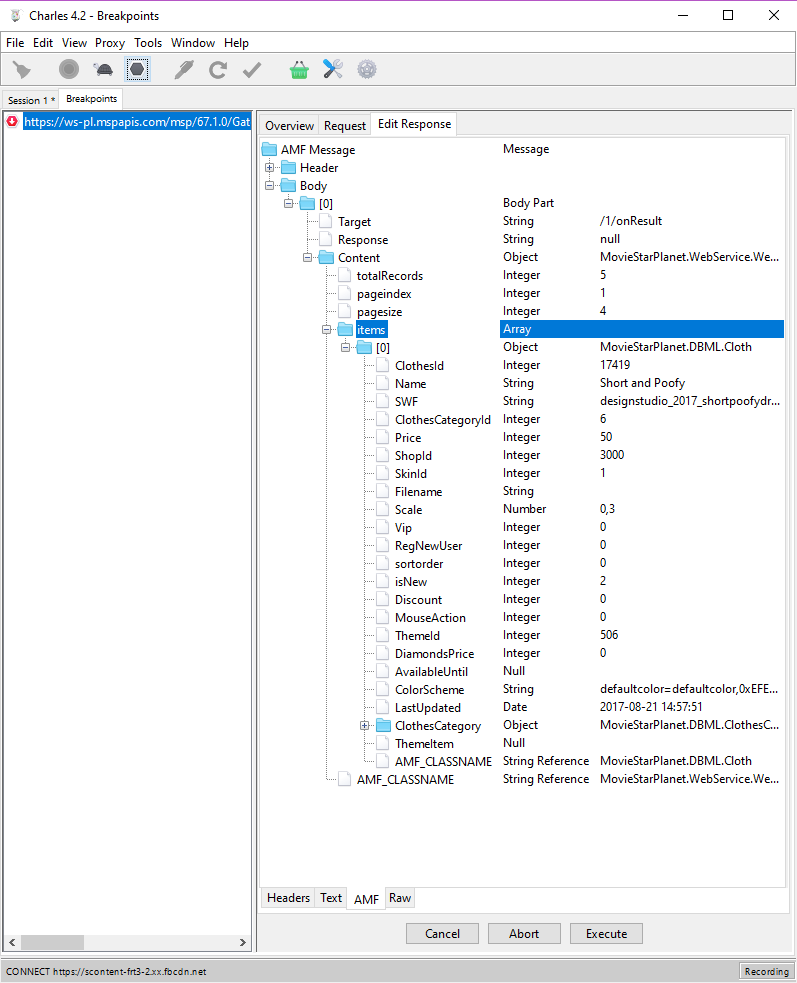Switch to the AMF view tab
797x983 pixels.
point(366,899)
